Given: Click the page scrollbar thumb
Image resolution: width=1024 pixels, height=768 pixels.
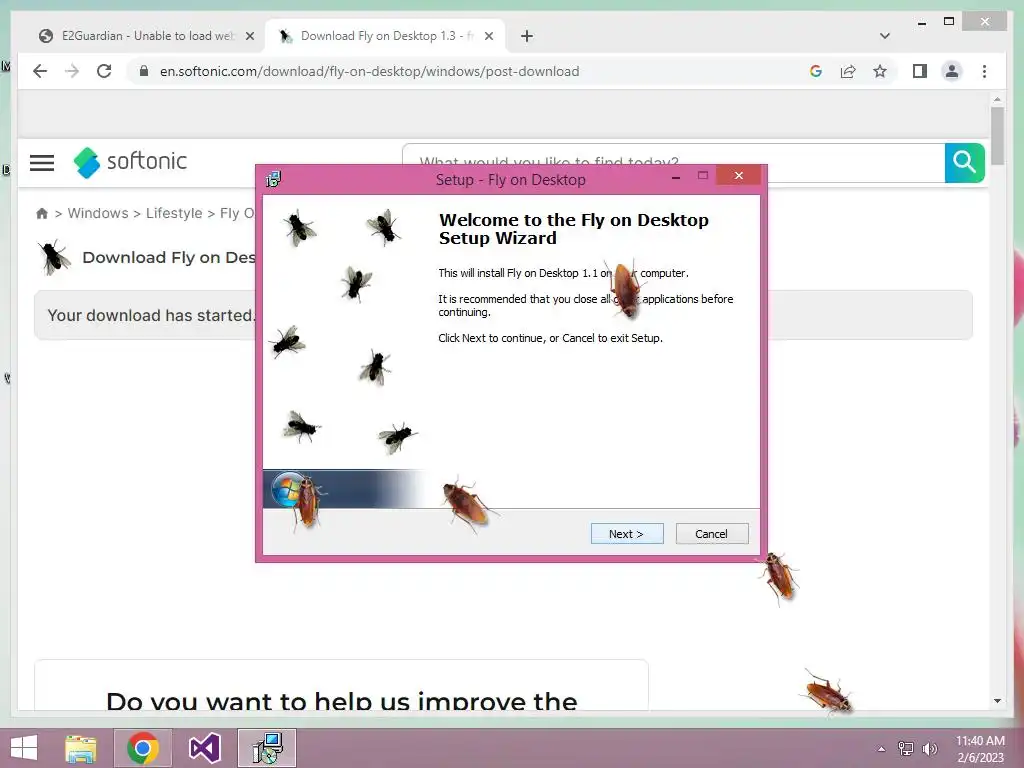Looking at the screenshot, I should [x=997, y=136].
